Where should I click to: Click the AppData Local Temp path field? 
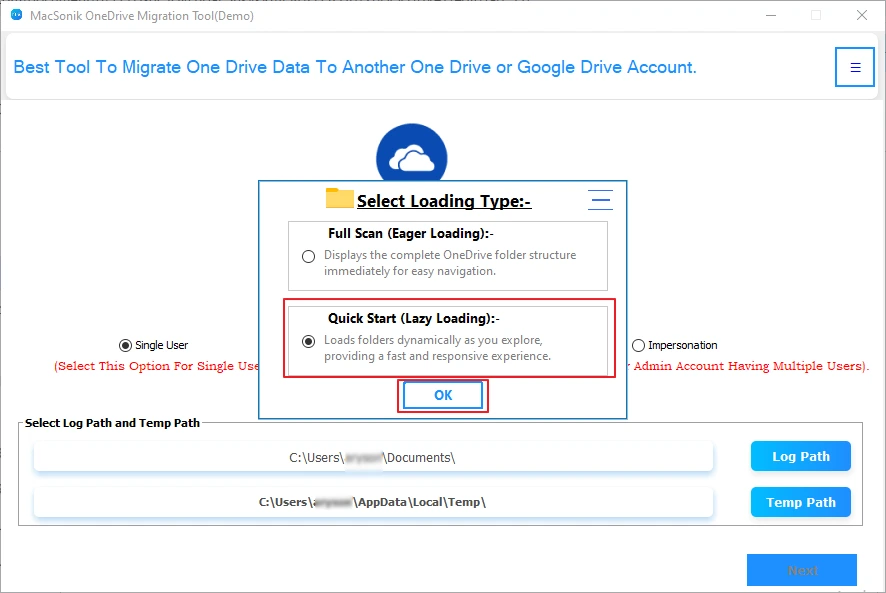[x=373, y=502]
